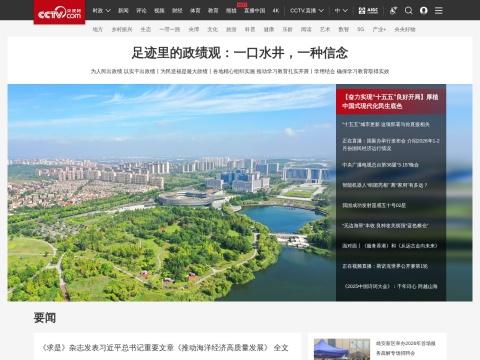Viewport: 480px width, 360px height.
Task: Open the 阅读 sub-navigation link
Action: 306,29
